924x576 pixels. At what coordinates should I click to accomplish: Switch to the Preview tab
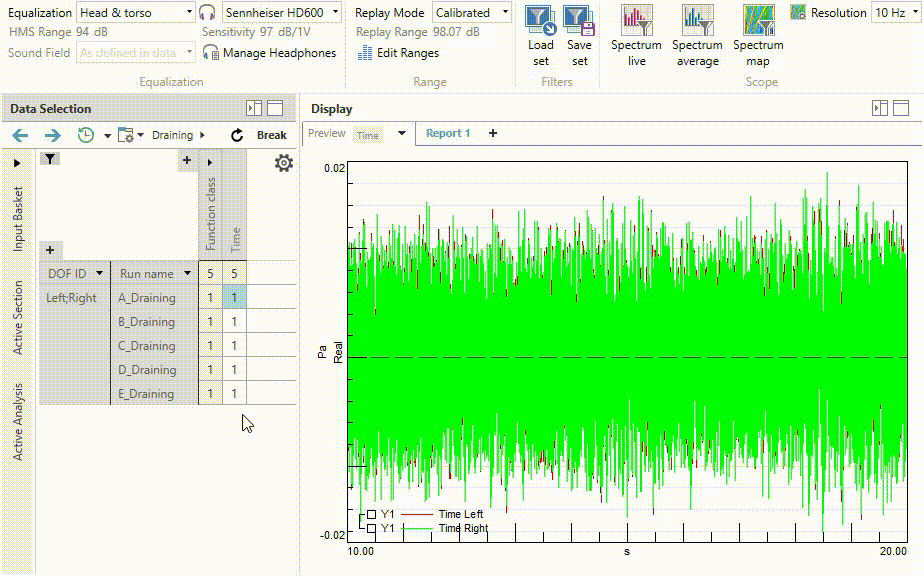coord(326,133)
